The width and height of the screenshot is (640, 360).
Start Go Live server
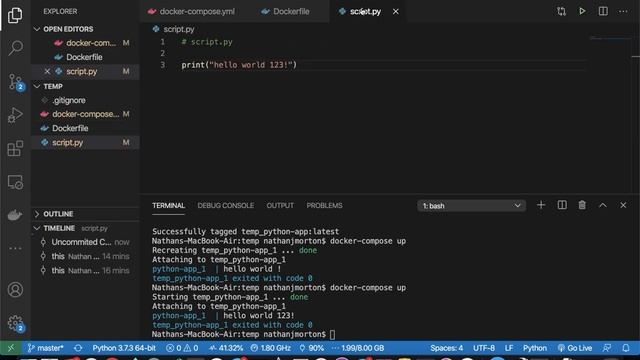coord(575,348)
